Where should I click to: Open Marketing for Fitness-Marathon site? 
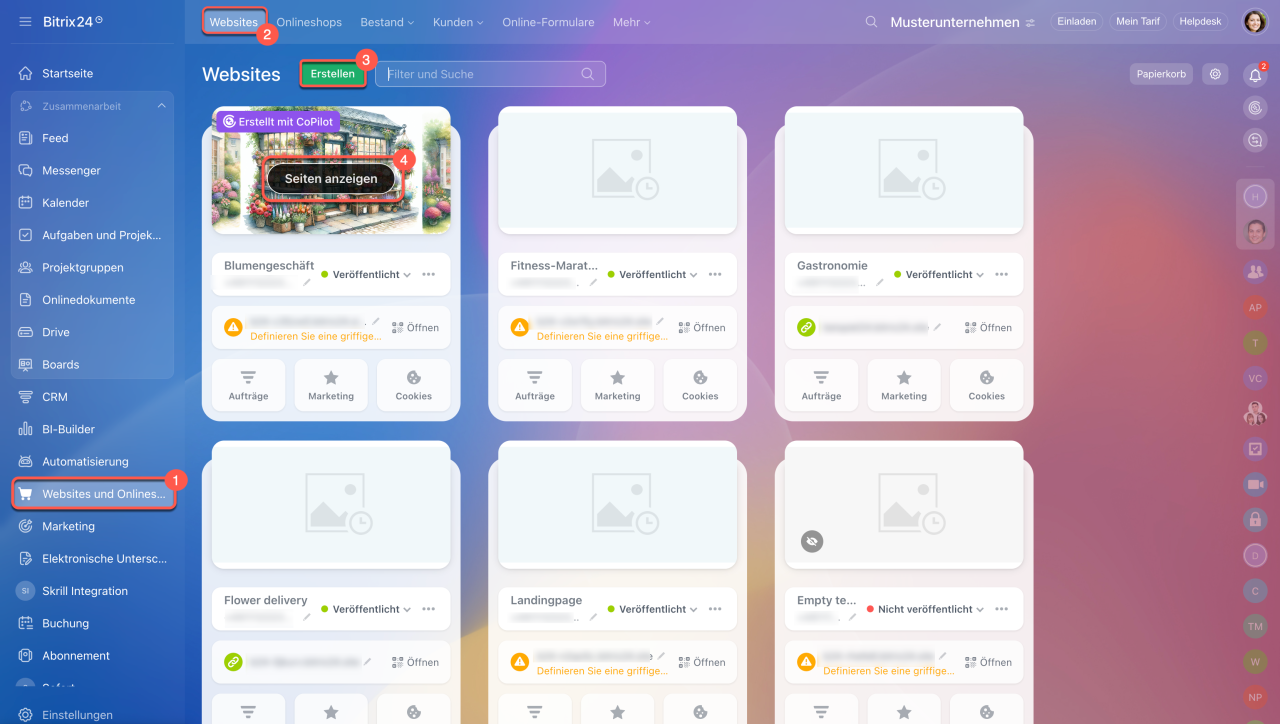(x=617, y=385)
